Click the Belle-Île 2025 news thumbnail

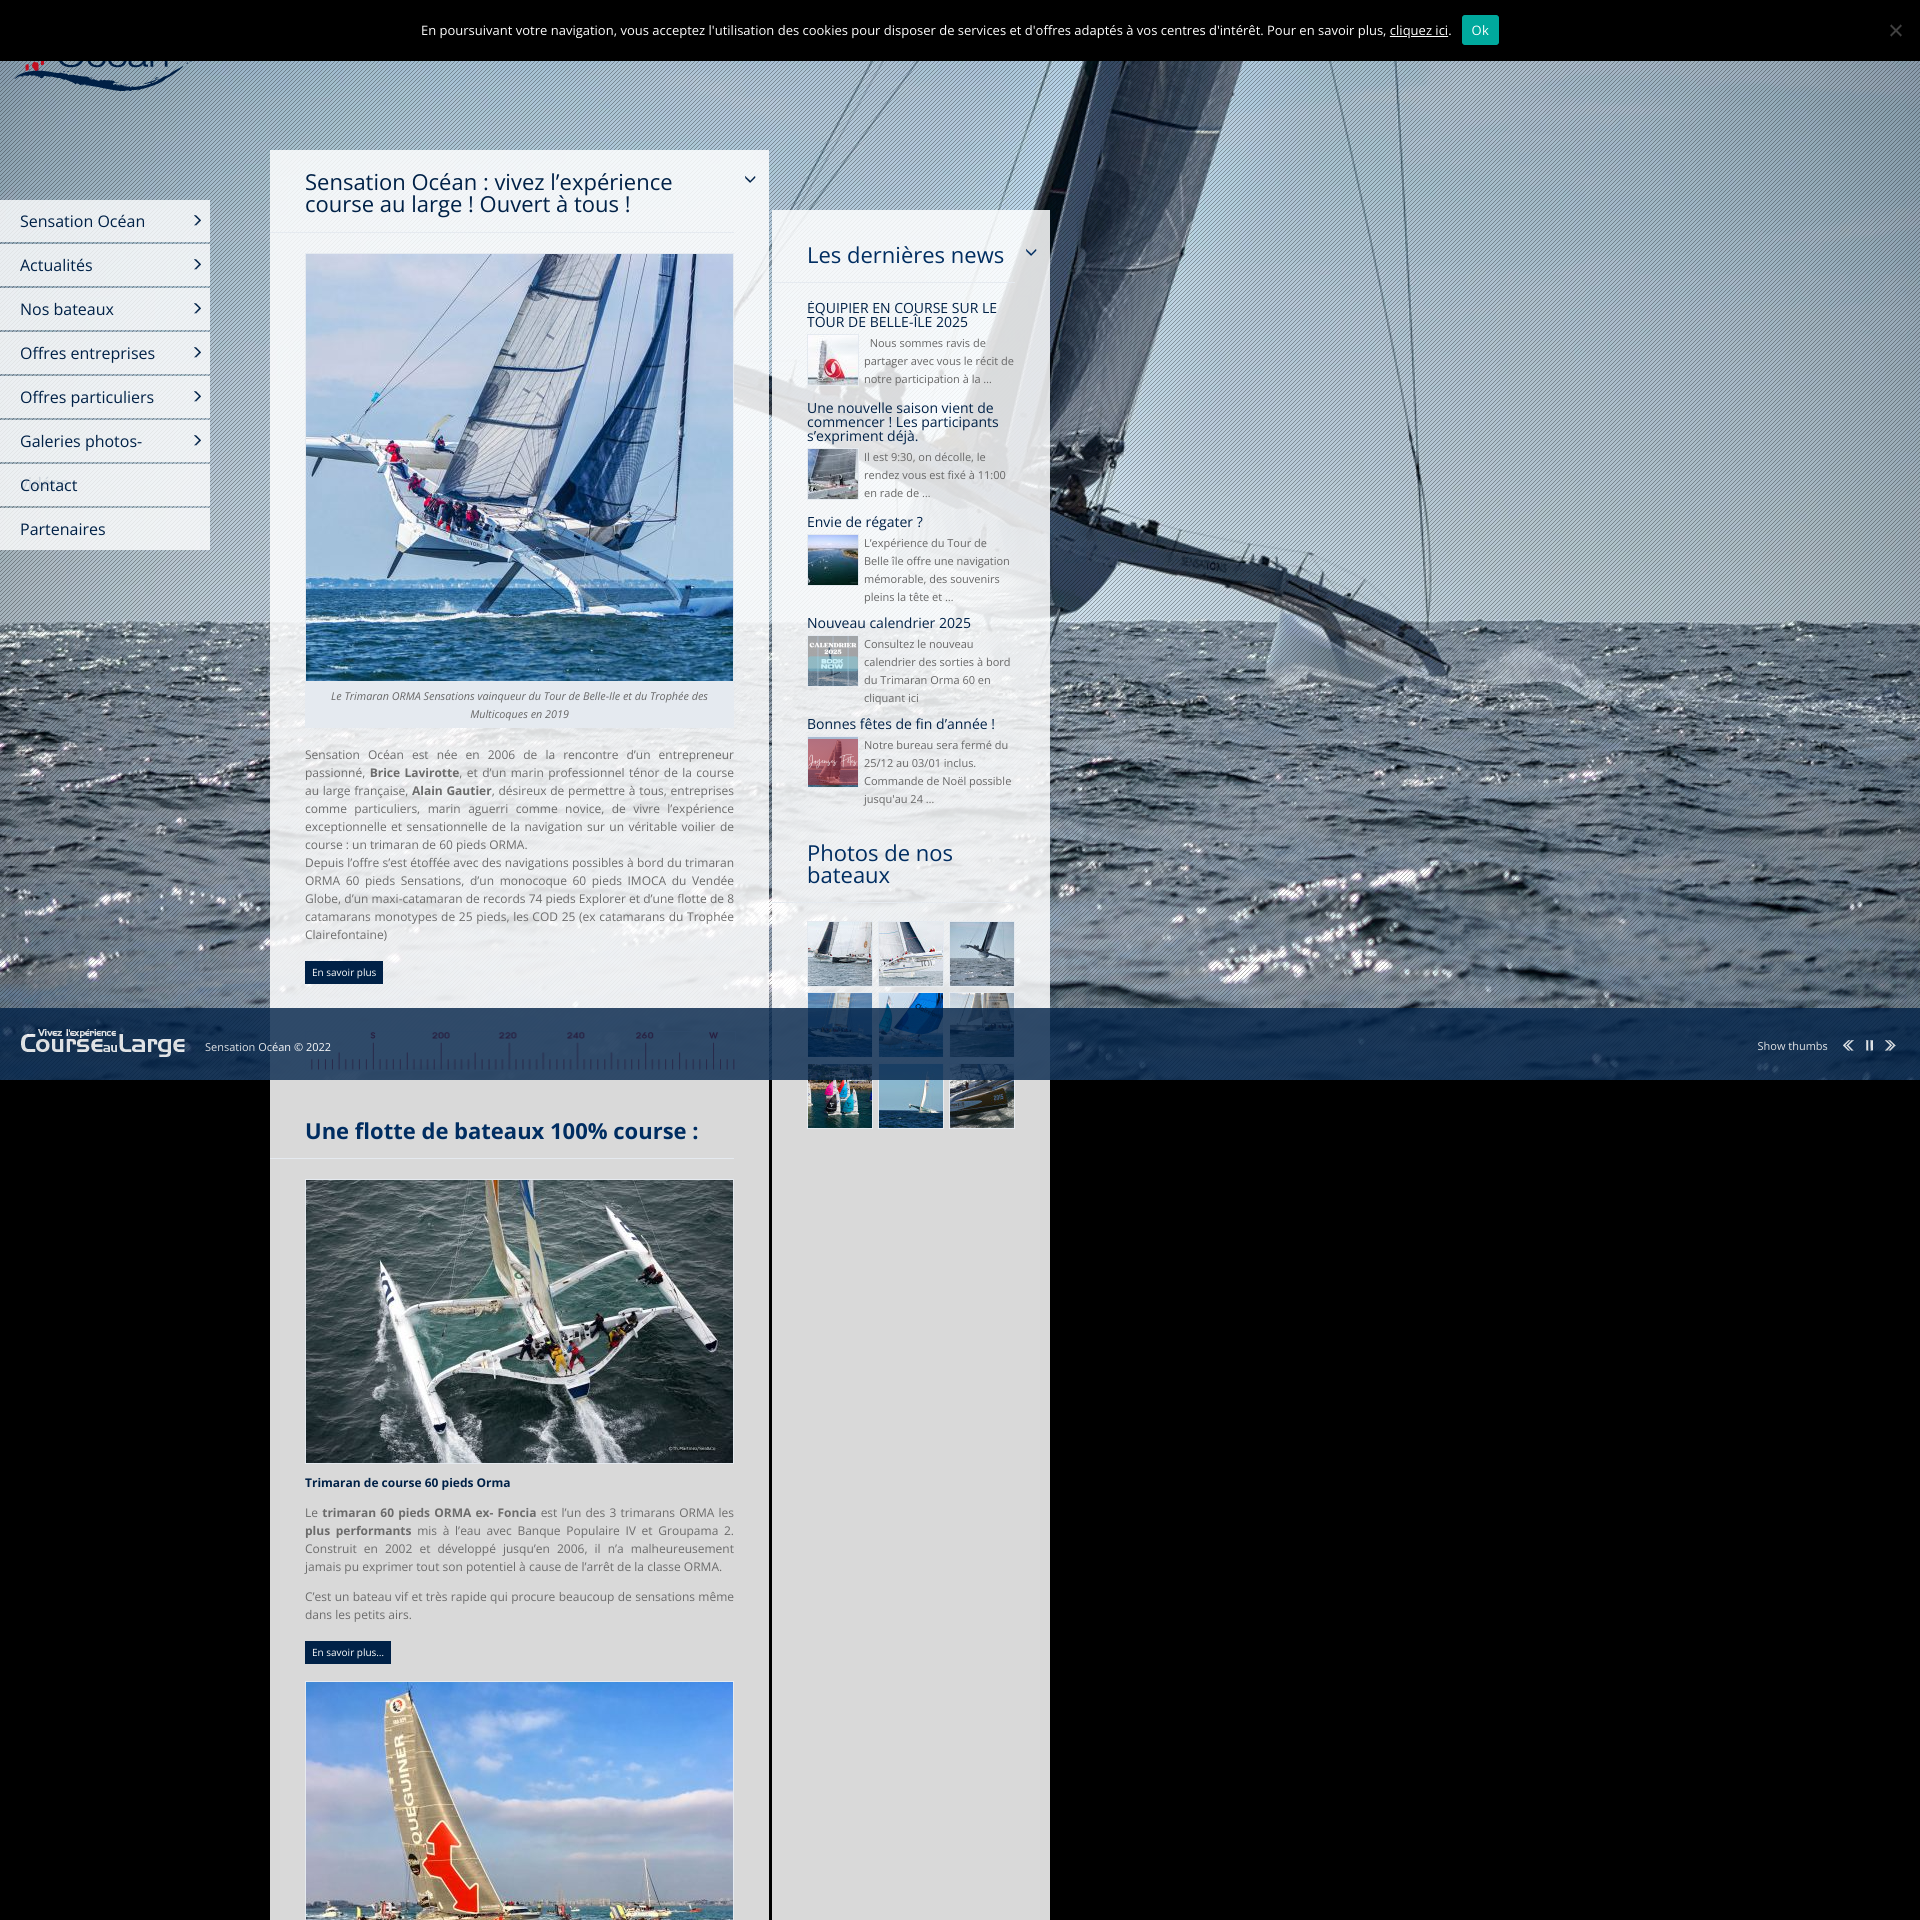point(833,360)
